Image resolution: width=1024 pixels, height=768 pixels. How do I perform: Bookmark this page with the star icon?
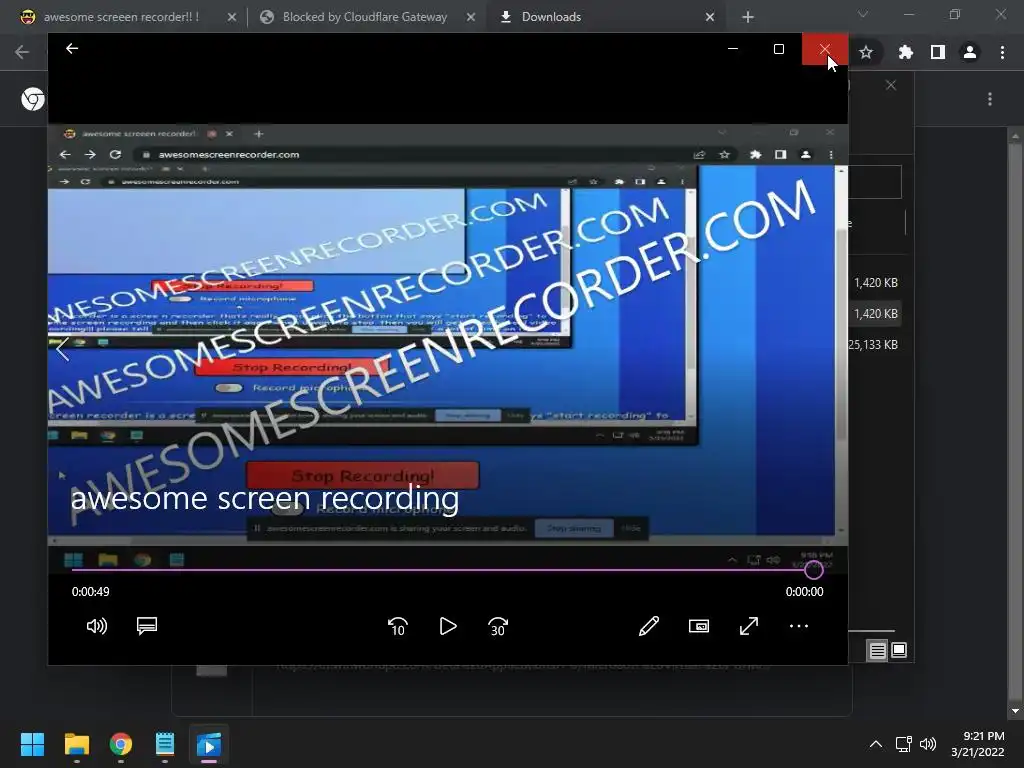[x=866, y=52]
